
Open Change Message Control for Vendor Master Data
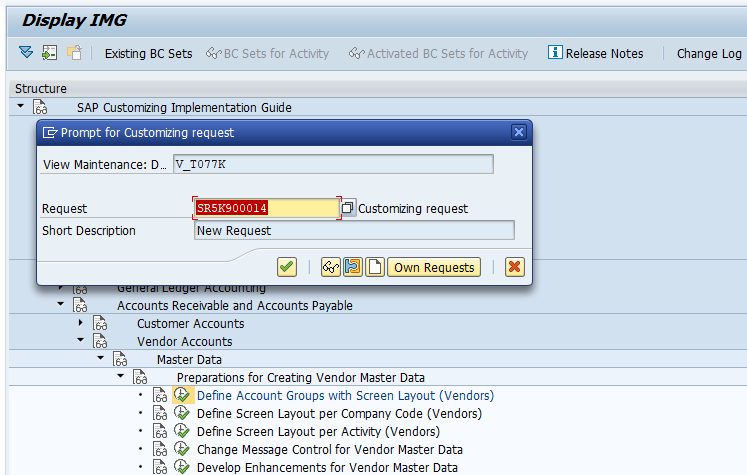pyautogui.click(x=330, y=450)
